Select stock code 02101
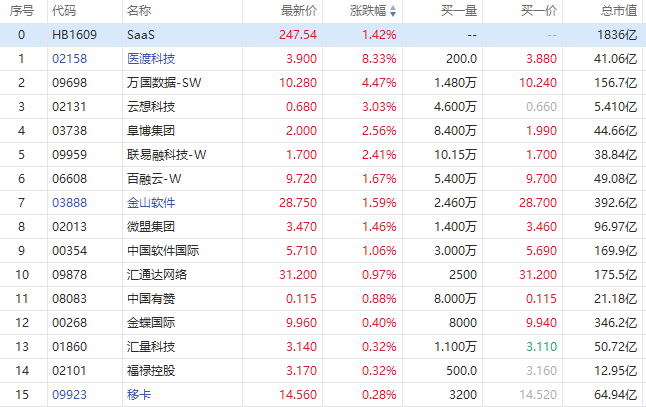The width and height of the screenshot is (646, 407). pos(70,370)
